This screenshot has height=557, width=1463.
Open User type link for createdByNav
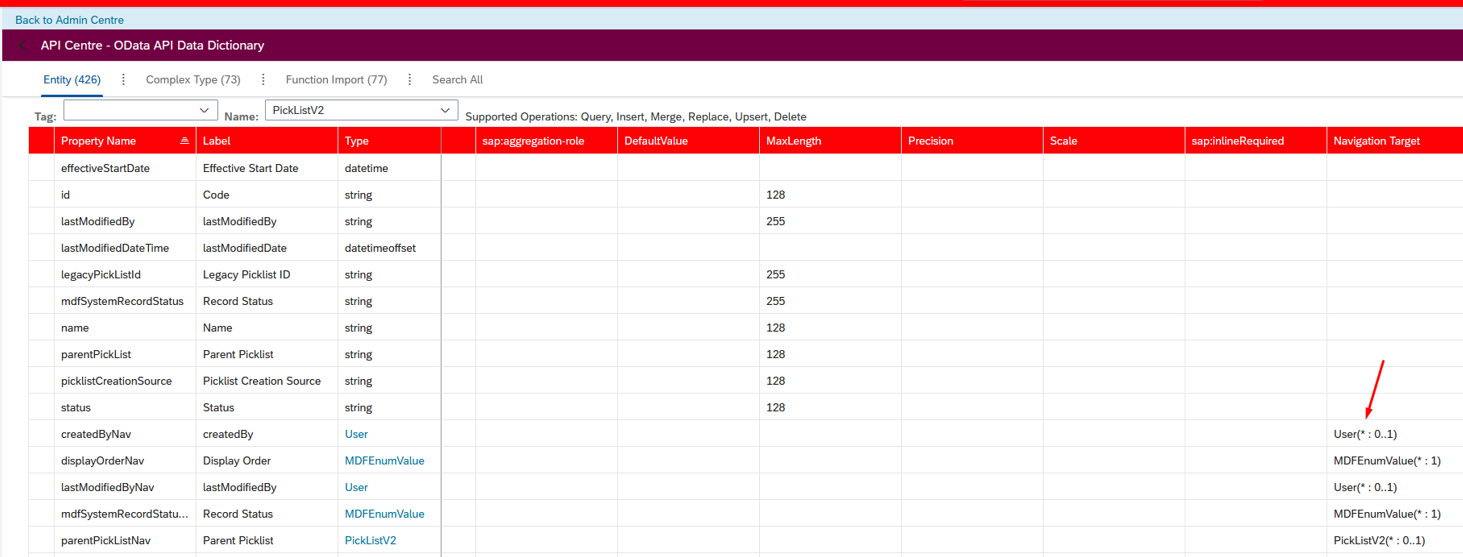(356, 434)
